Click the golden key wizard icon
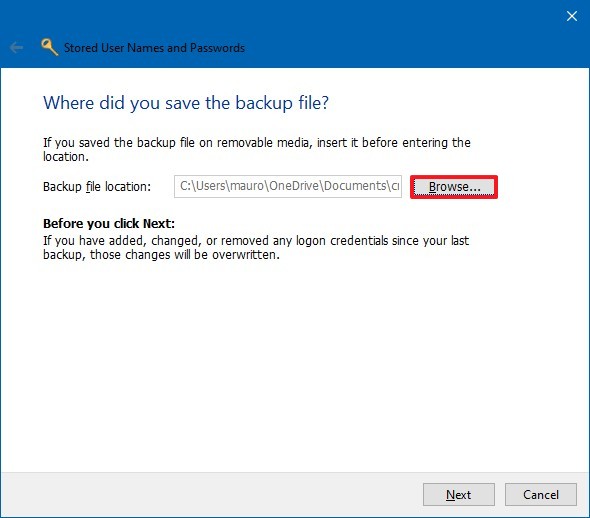This screenshot has width=590, height=518. coord(49,47)
